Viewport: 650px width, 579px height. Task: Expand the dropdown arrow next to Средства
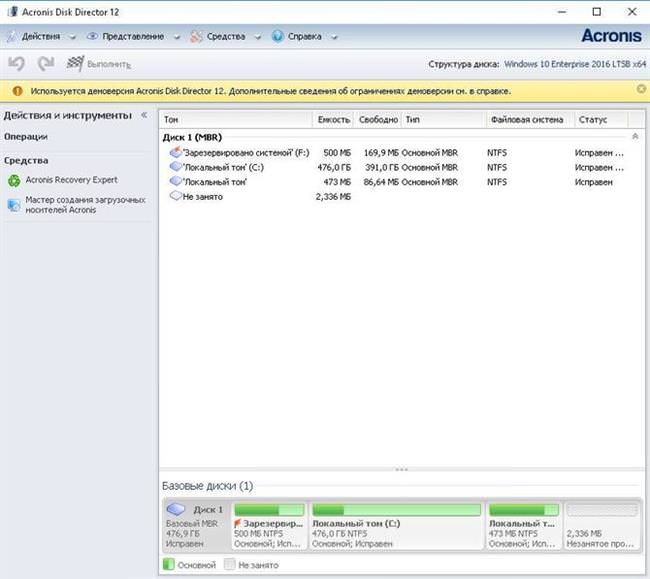[257, 37]
